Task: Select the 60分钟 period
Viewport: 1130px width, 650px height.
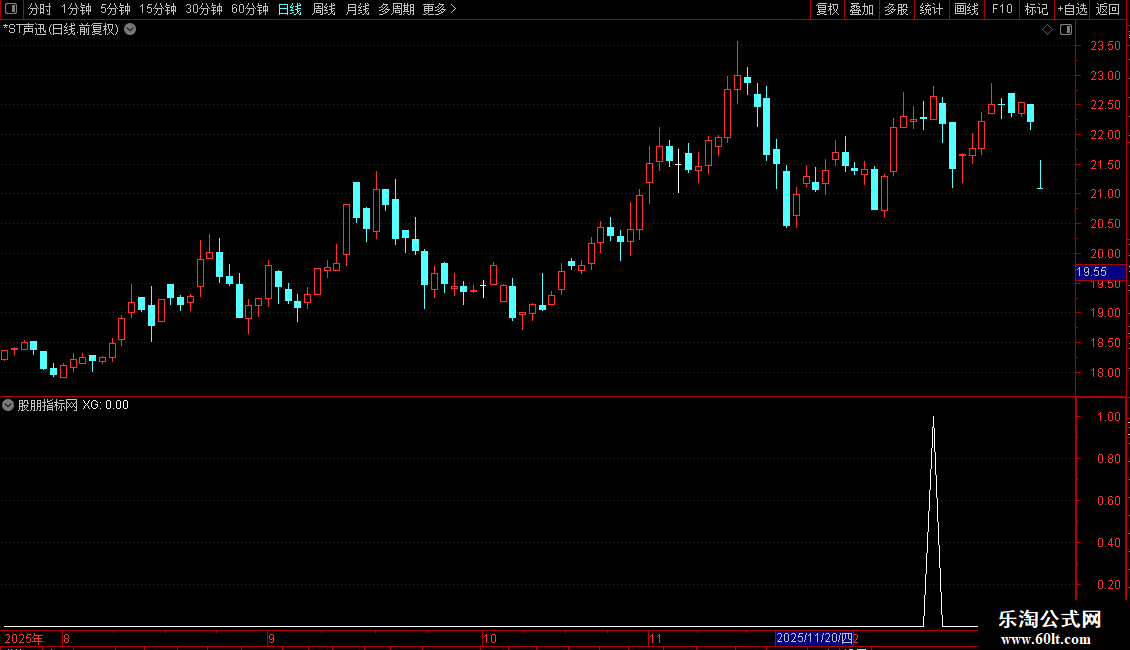Action: [250, 9]
